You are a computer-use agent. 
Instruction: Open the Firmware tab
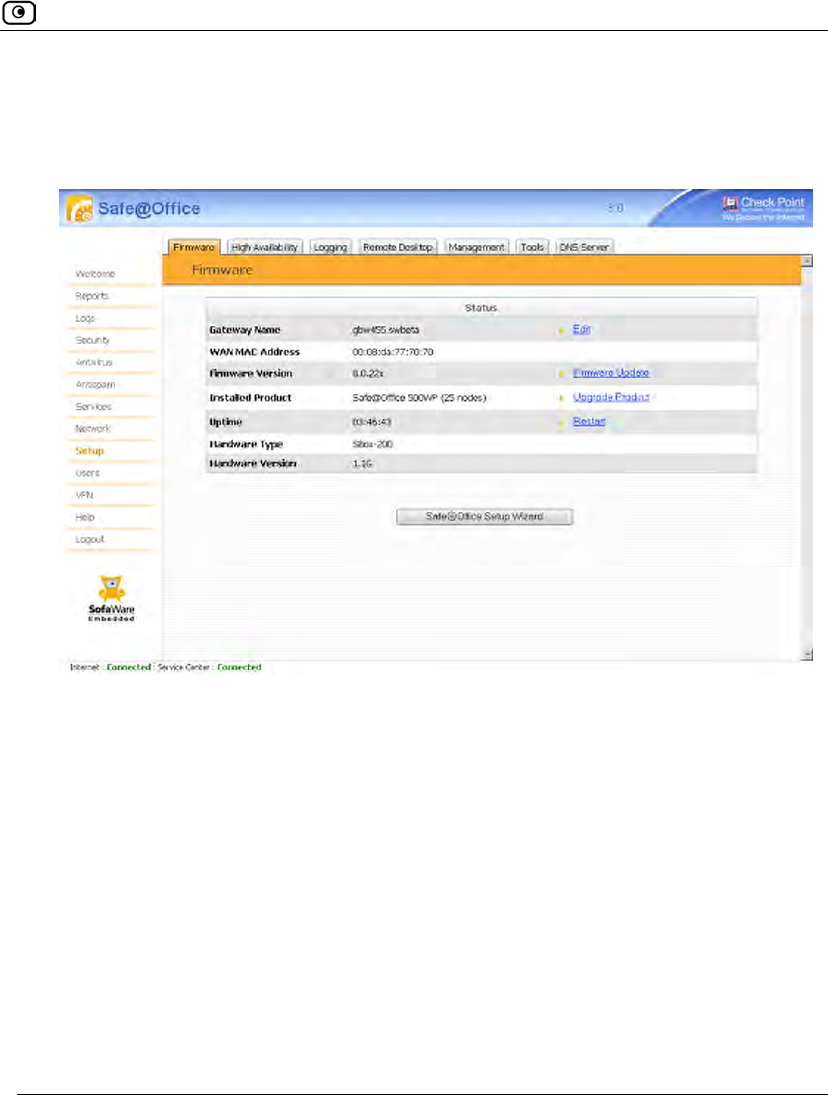(194, 247)
